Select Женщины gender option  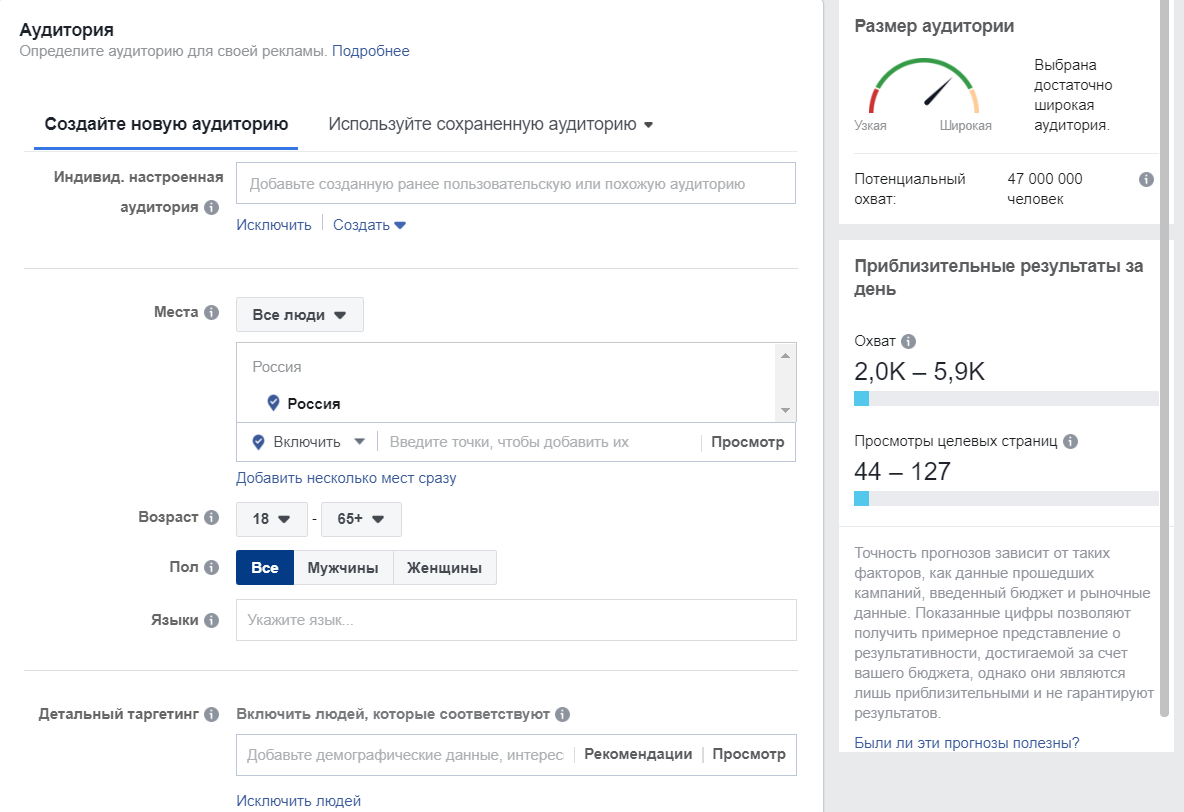point(445,568)
